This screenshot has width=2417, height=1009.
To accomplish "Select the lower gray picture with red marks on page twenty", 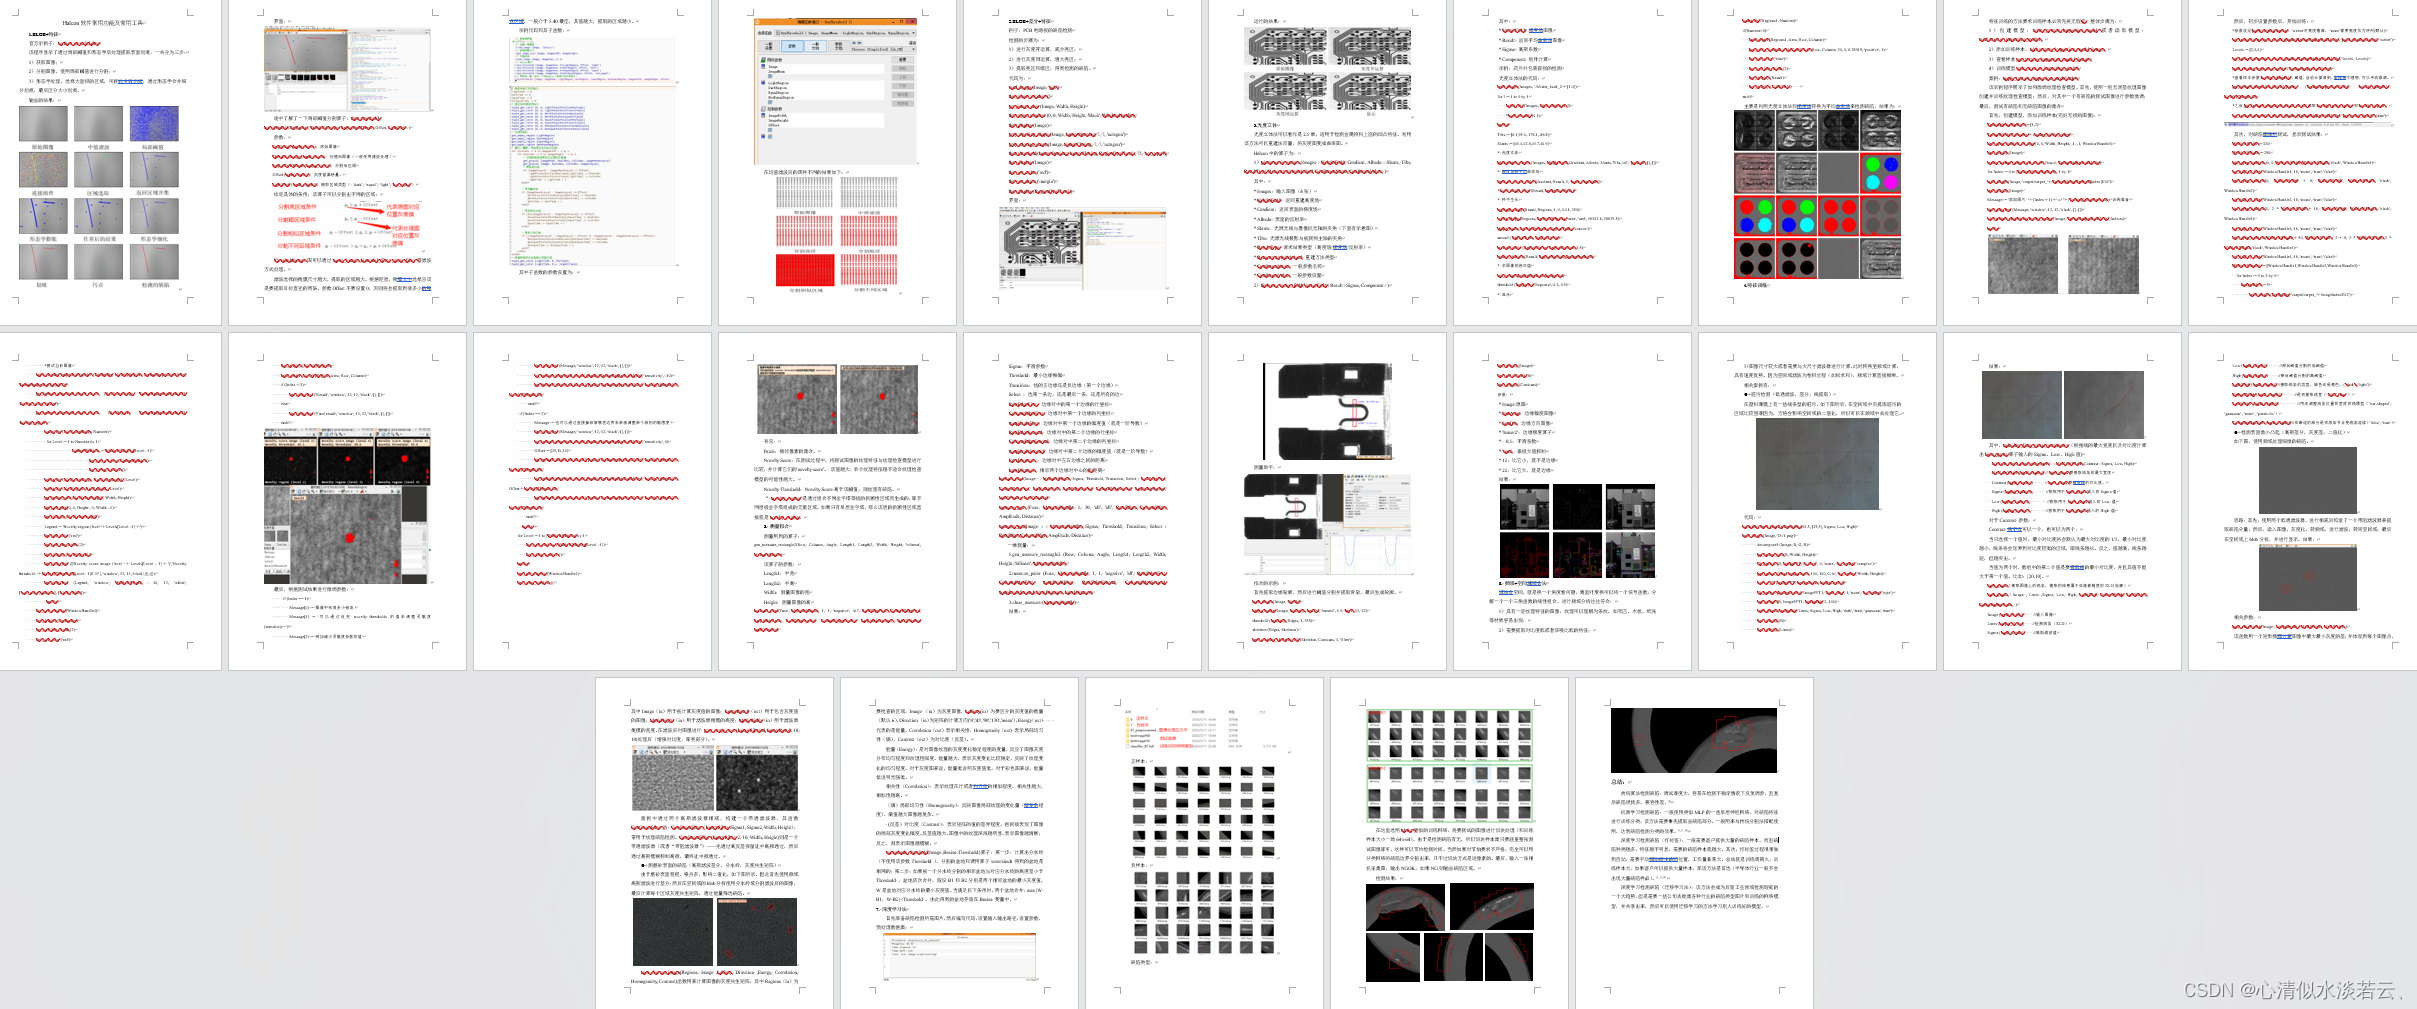I will 2306,577.
